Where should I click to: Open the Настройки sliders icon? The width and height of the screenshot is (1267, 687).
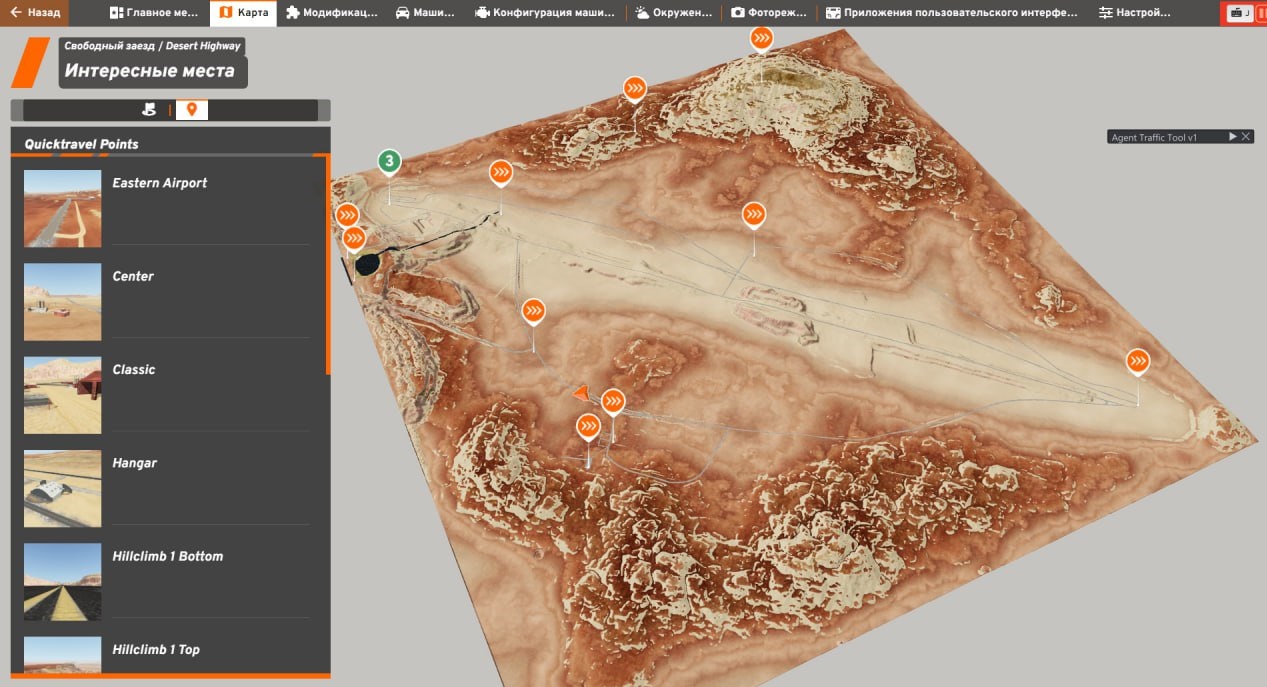point(1108,12)
